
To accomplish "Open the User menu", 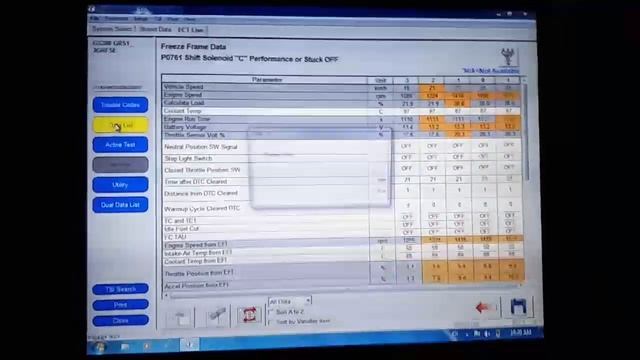I will [173, 19].
